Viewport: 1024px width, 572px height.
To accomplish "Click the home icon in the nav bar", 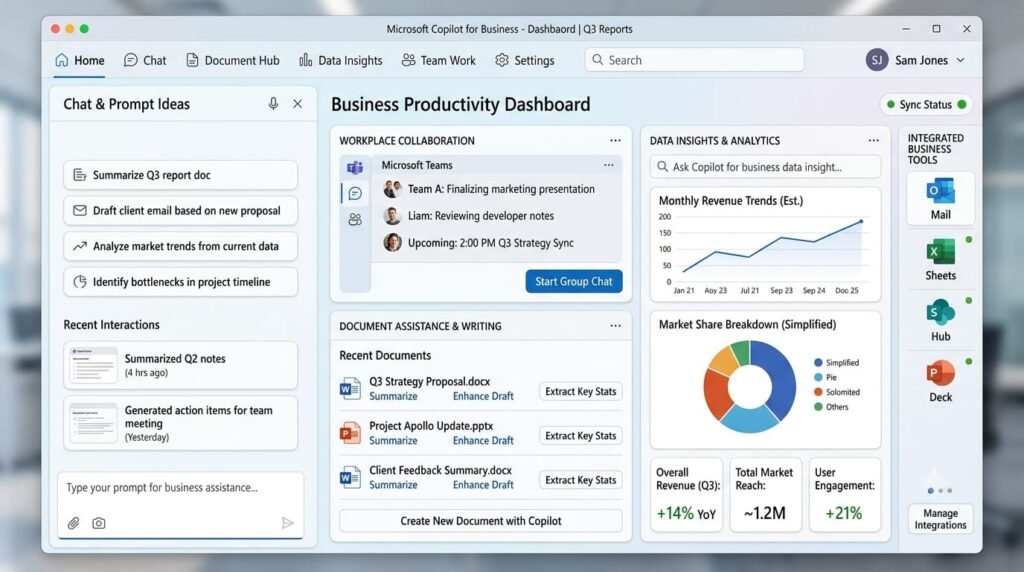I will 61,60.
